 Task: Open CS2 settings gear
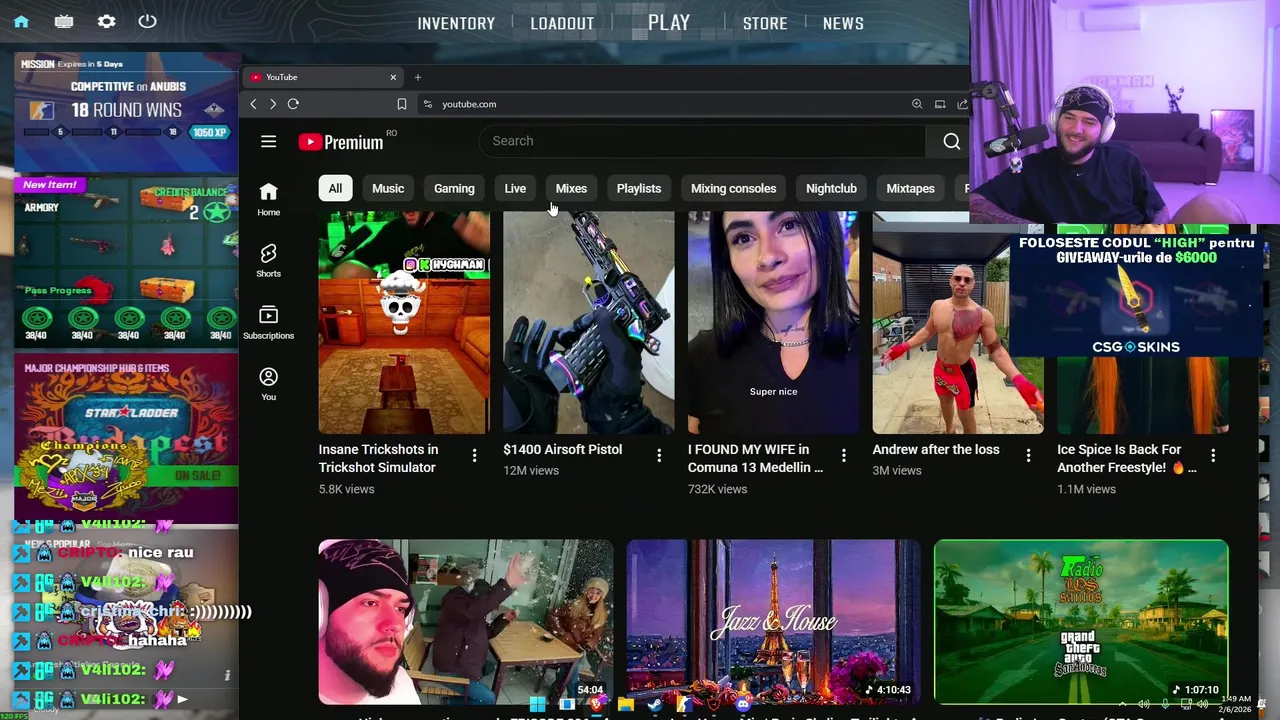click(106, 21)
